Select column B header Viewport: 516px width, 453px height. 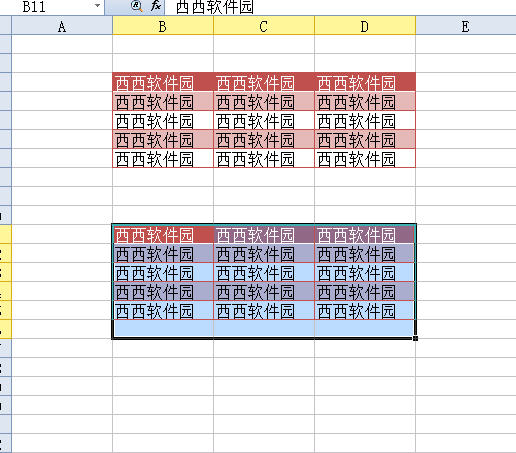(163, 26)
